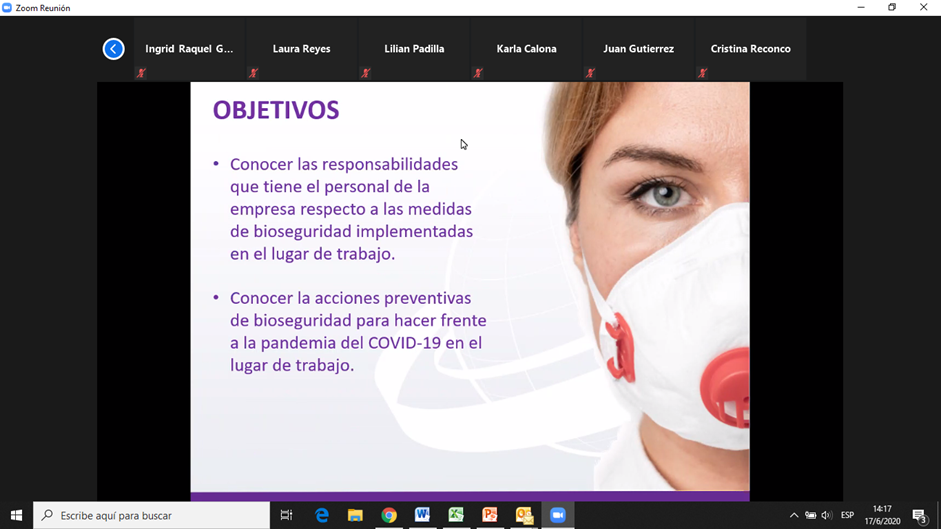Click muted mic icon under Lilian Padilla
Screen dimensions: 941x529
(365, 73)
